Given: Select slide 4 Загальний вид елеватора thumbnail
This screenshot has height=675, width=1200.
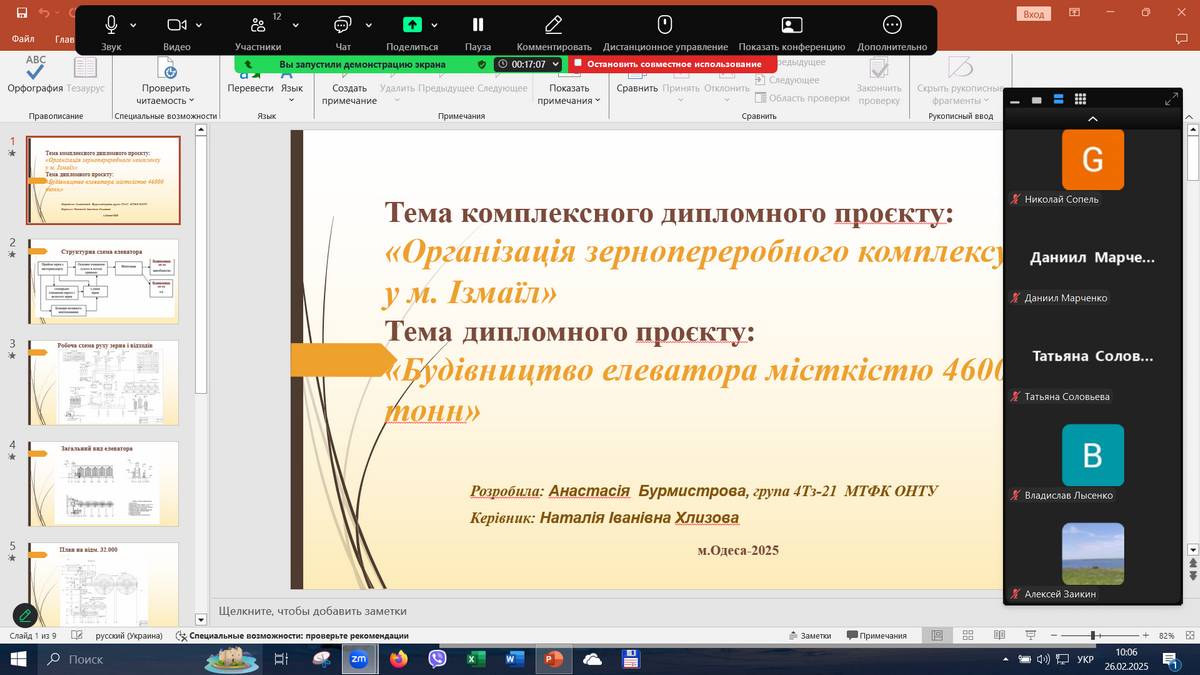Looking at the screenshot, I should pyautogui.click(x=103, y=483).
